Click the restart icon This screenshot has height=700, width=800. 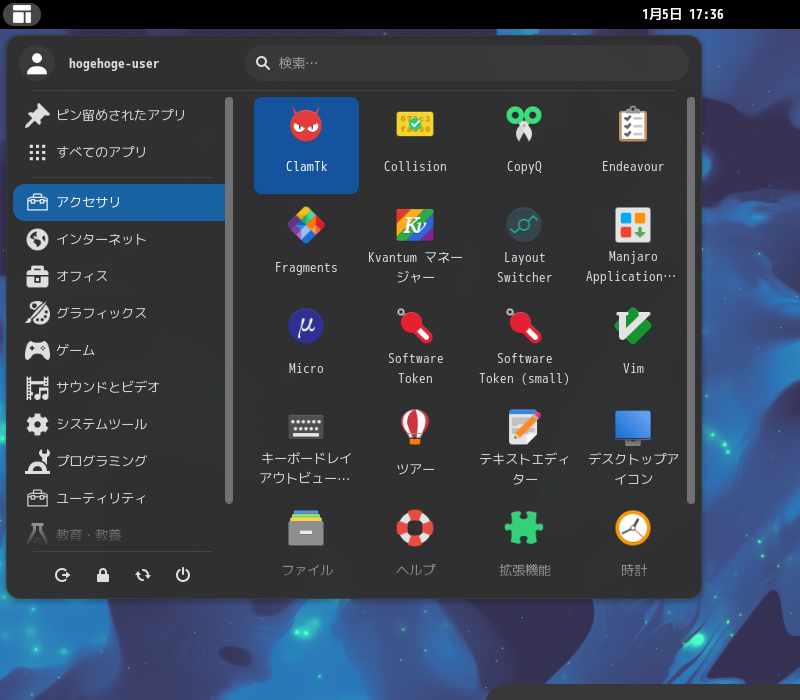pos(143,575)
